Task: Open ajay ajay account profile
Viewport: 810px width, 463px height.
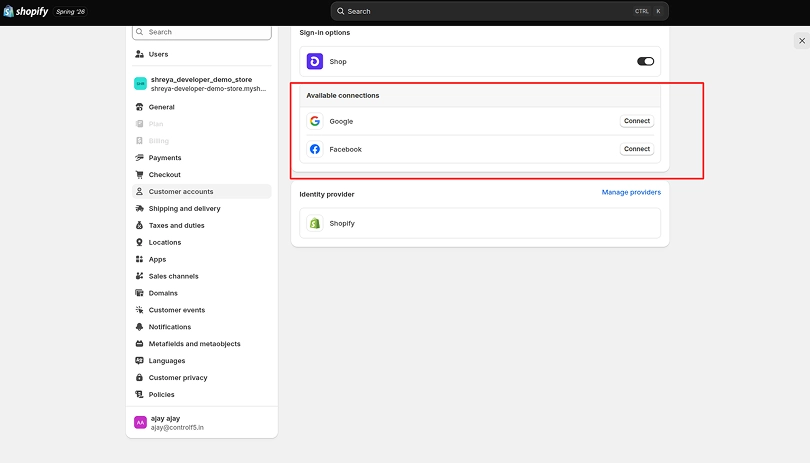Action: pyautogui.click(x=201, y=423)
